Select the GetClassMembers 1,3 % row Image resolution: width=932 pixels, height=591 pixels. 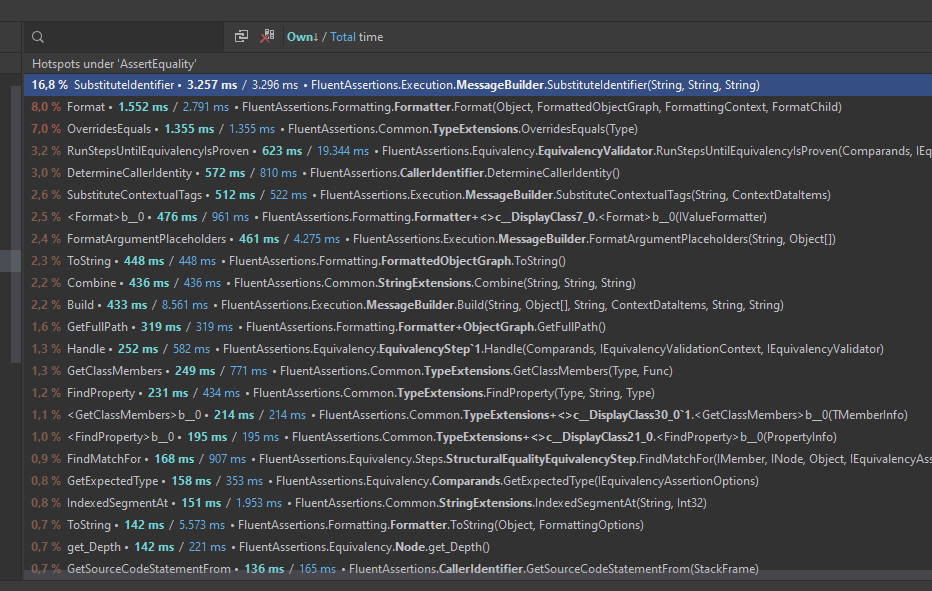coord(478,371)
